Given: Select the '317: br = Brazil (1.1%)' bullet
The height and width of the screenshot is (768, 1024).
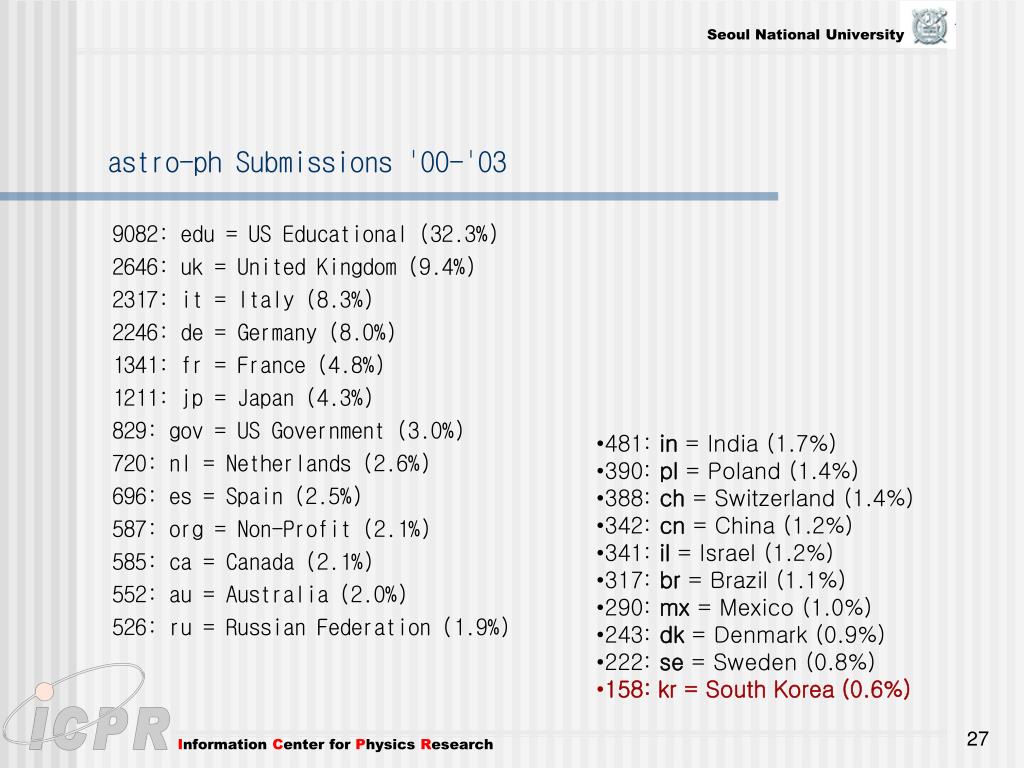Looking at the screenshot, I should (721, 581).
